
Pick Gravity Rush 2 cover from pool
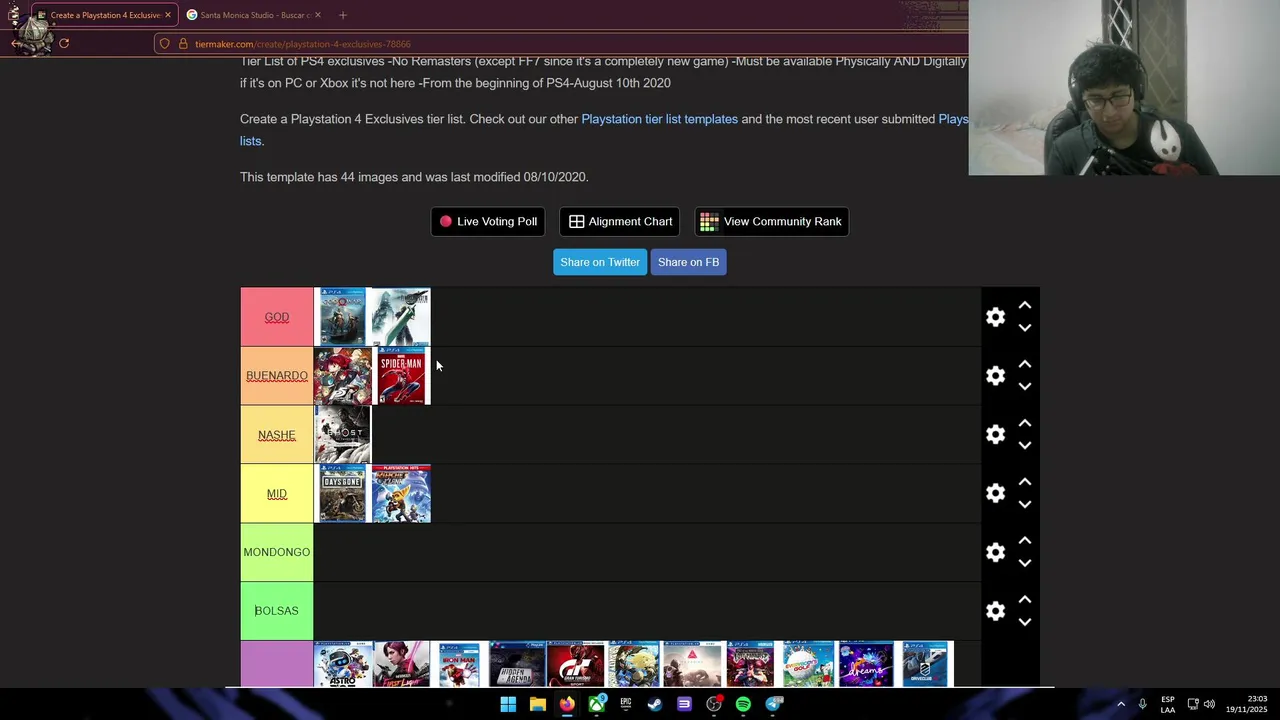[x=634, y=664]
